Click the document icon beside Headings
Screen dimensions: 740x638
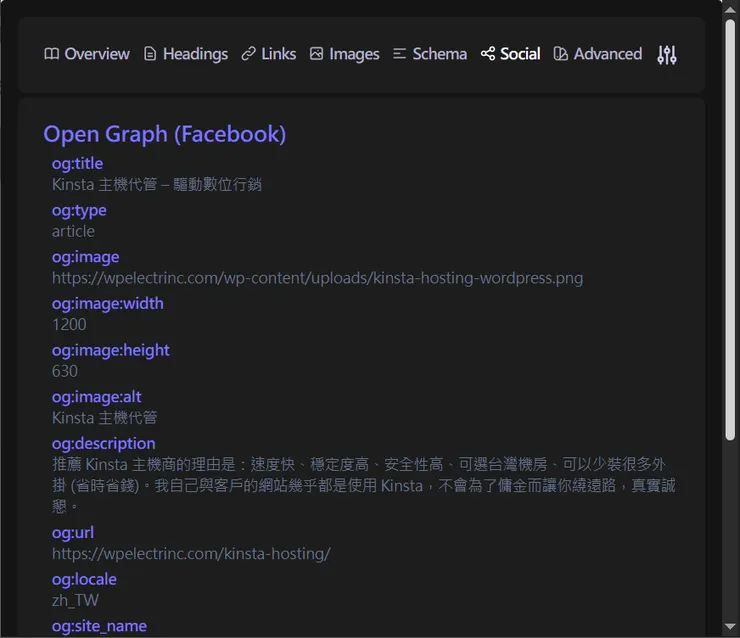pyautogui.click(x=150, y=54)
